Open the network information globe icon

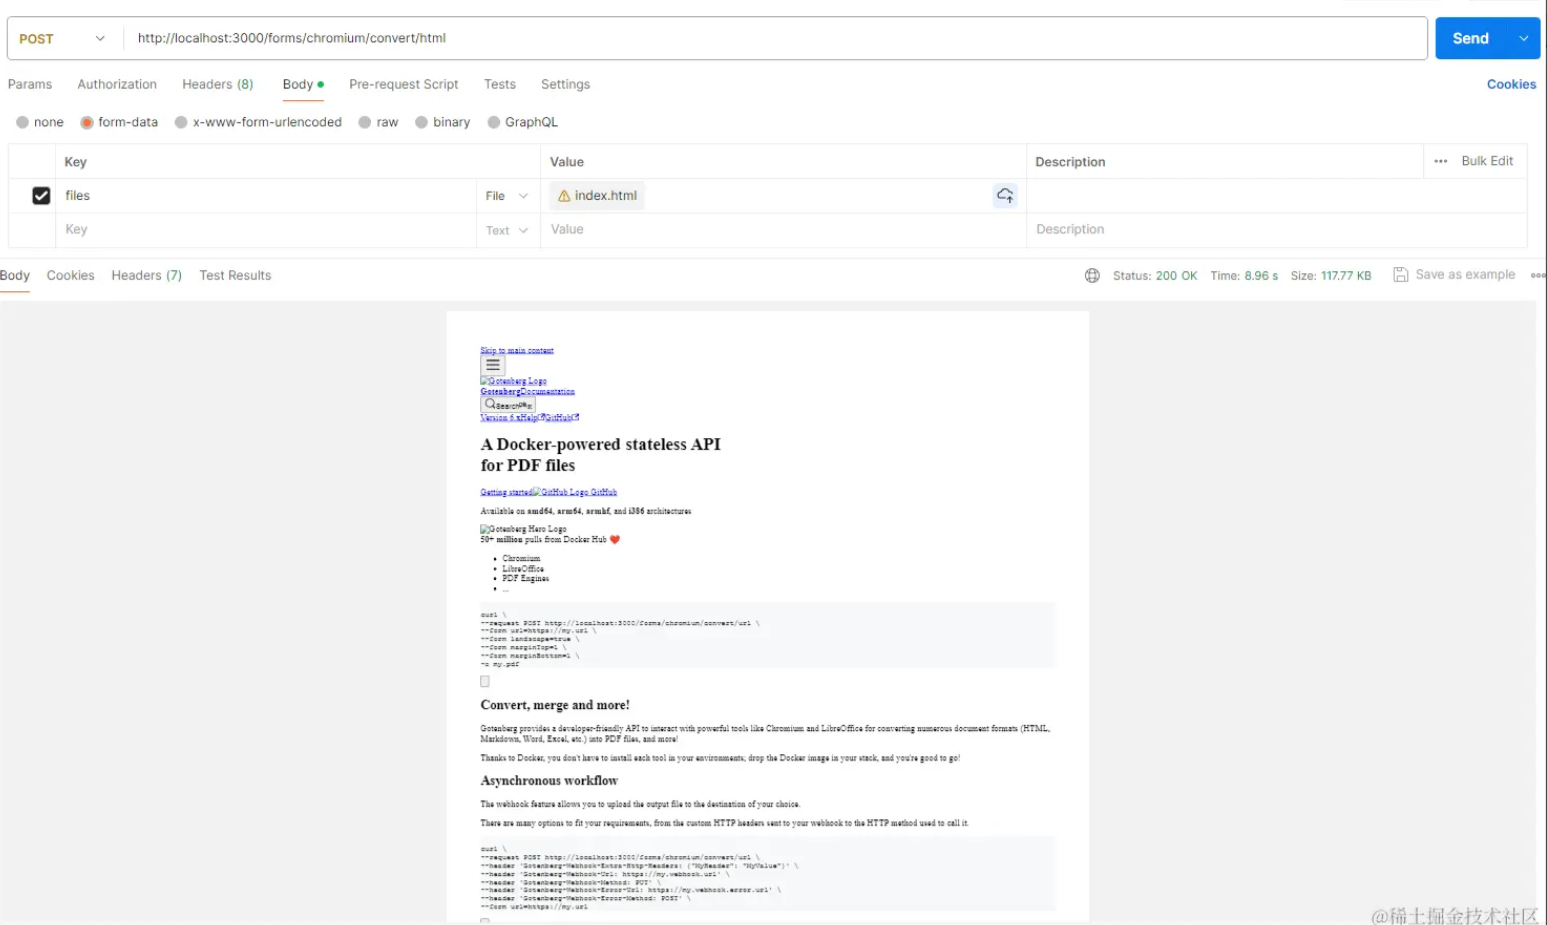[1092, 275]
